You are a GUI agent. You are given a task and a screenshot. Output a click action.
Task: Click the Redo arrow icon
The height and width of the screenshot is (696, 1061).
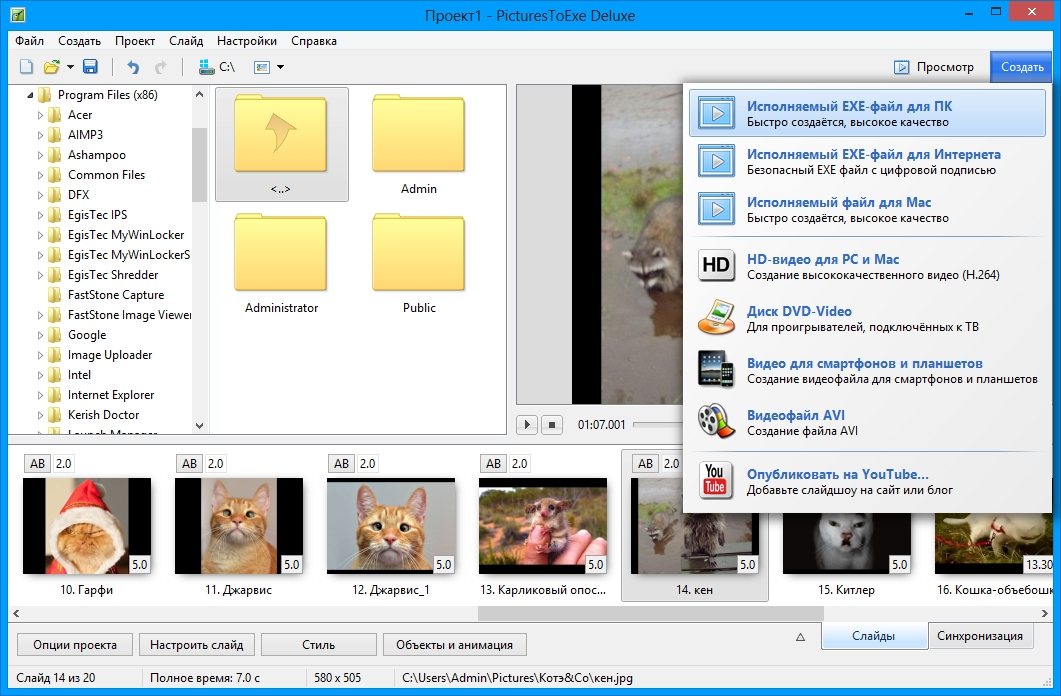(160, 66)
